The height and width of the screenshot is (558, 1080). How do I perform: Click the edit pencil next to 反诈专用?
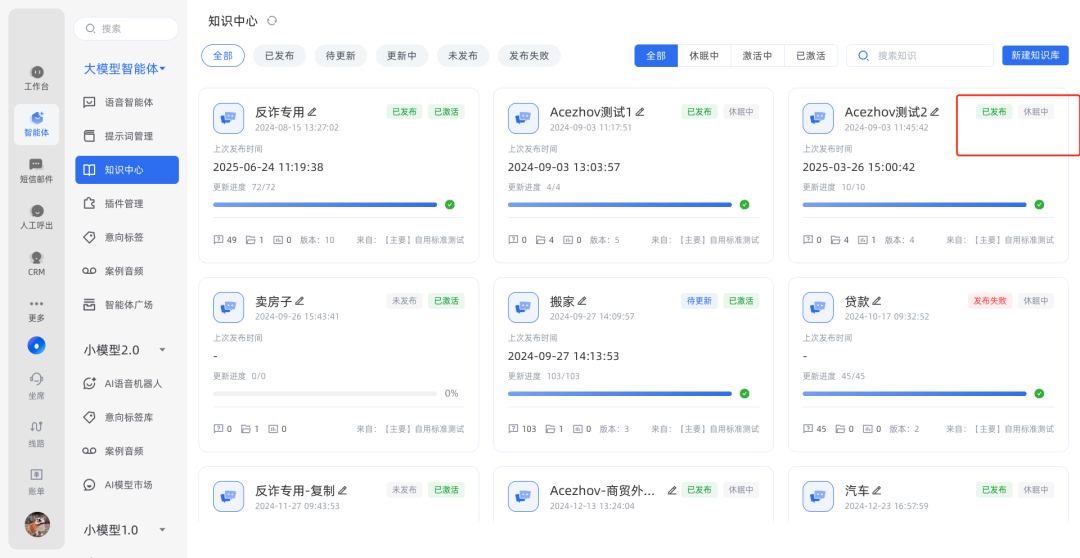(x=312, y=112)
